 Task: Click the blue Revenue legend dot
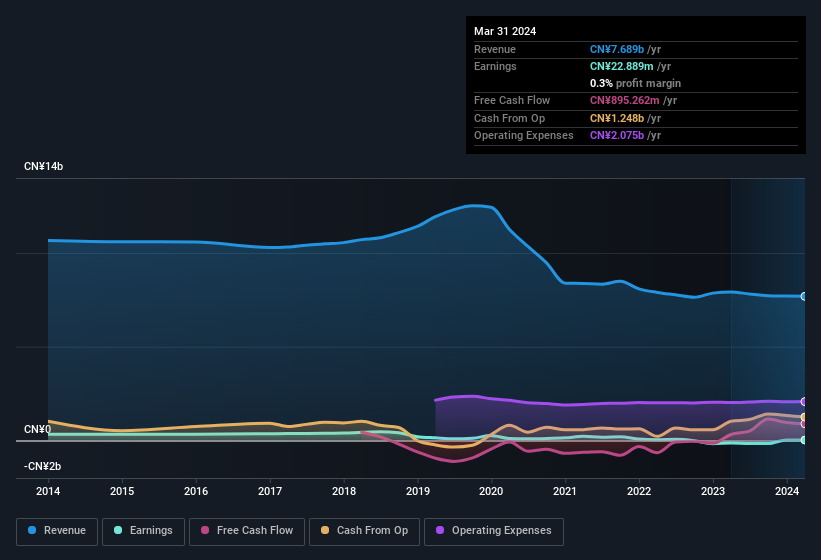(33, 530)
